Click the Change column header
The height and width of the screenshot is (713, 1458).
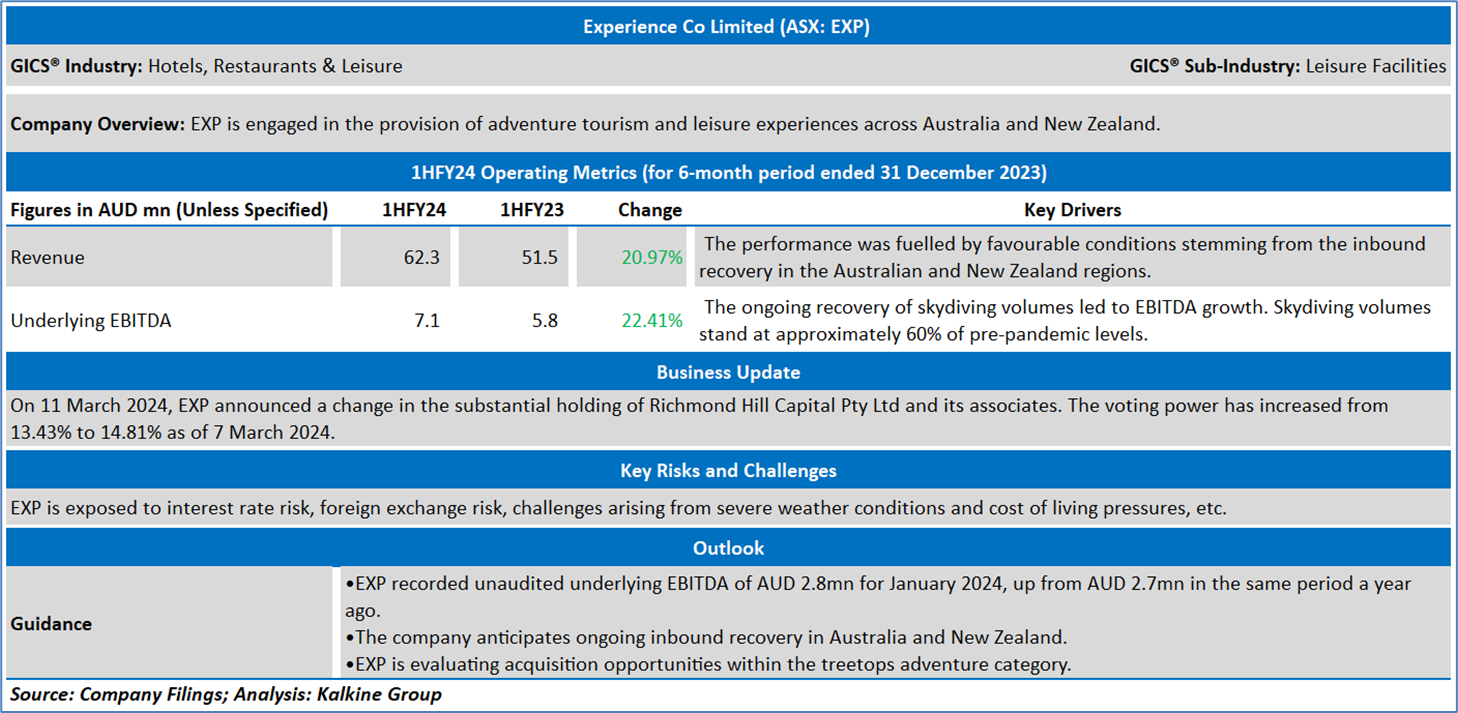click(650, 210)
